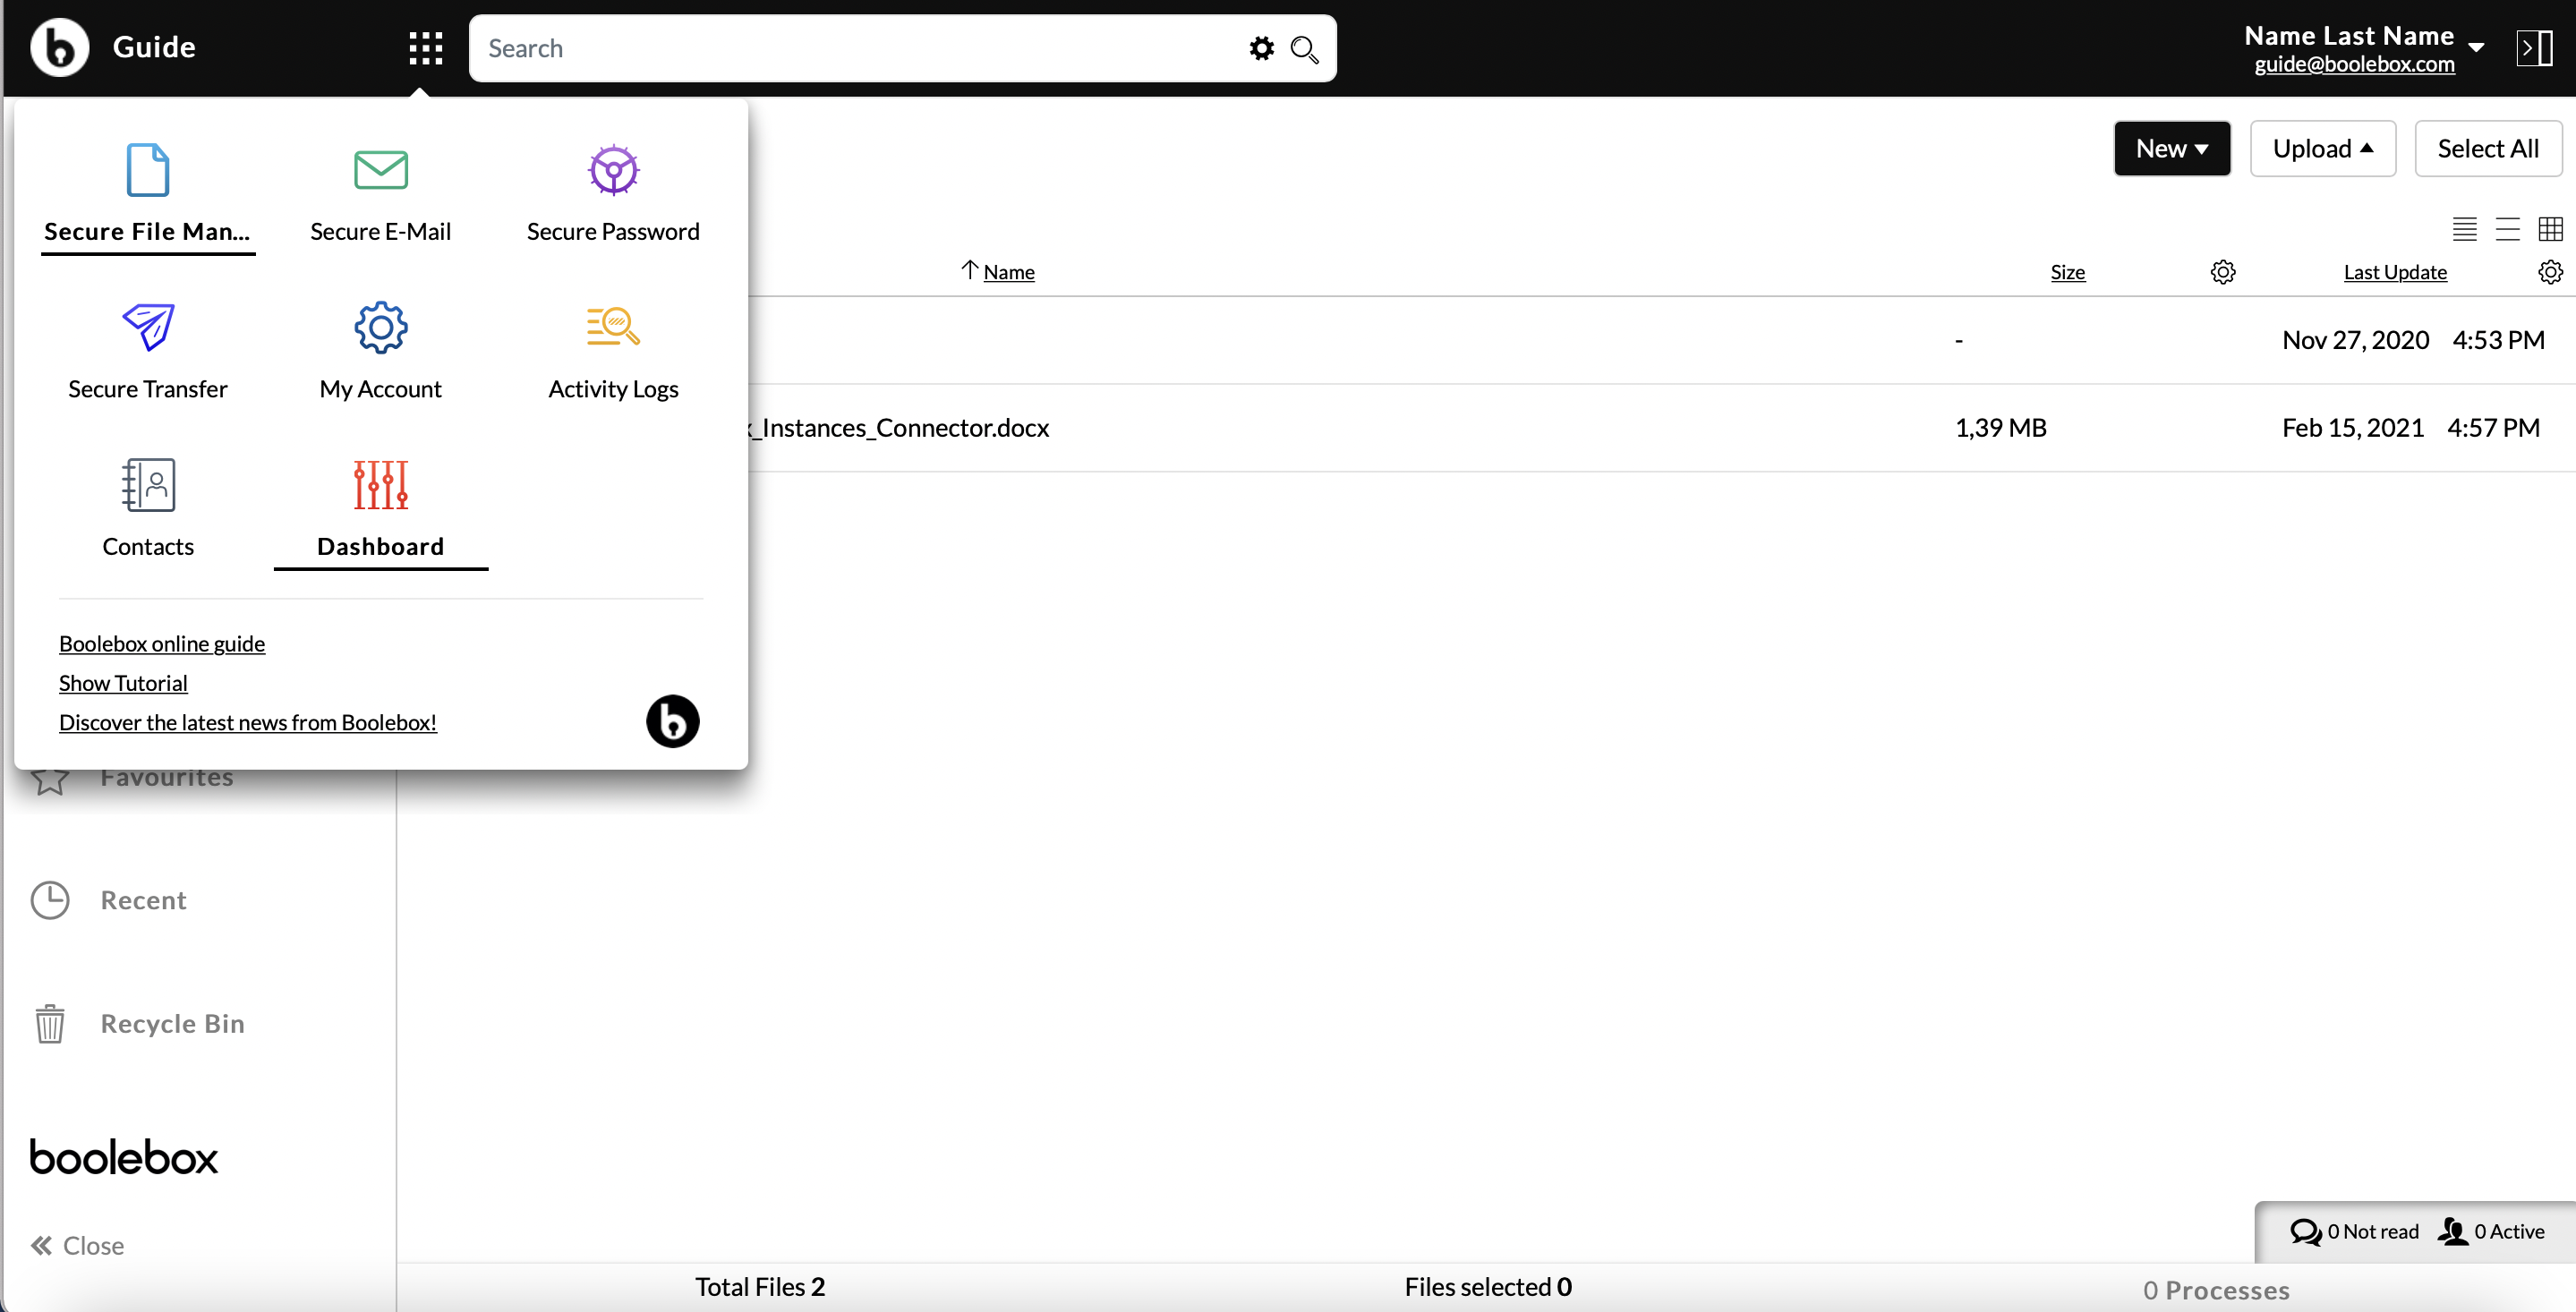Click the boolebox wordmark in sidebar

coord(124,1157)
